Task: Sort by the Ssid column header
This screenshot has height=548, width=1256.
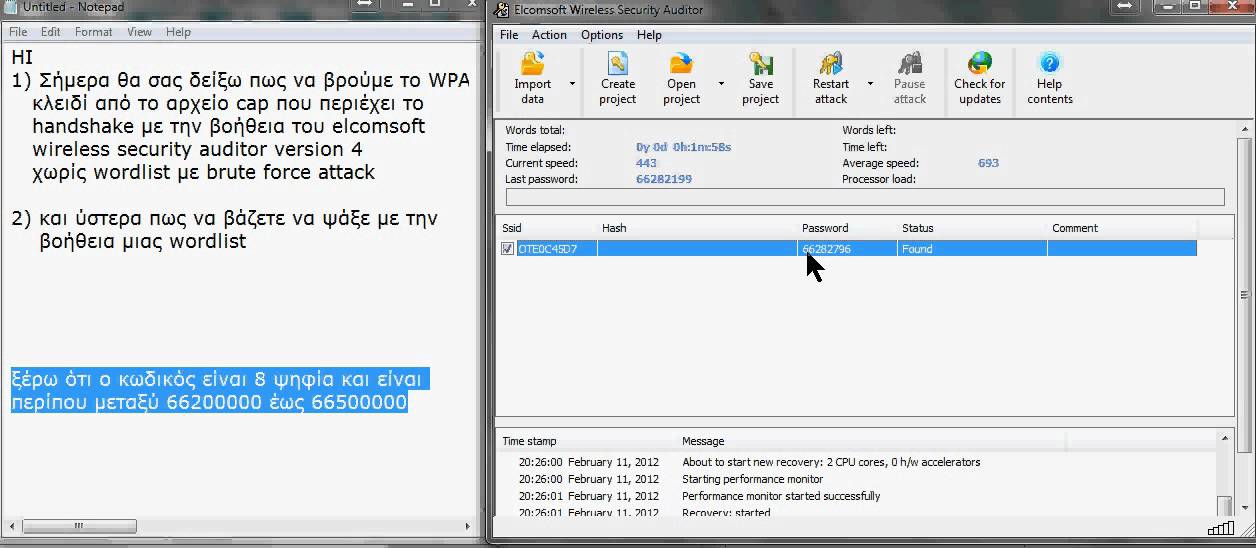Action: click(x=546, y=228)
